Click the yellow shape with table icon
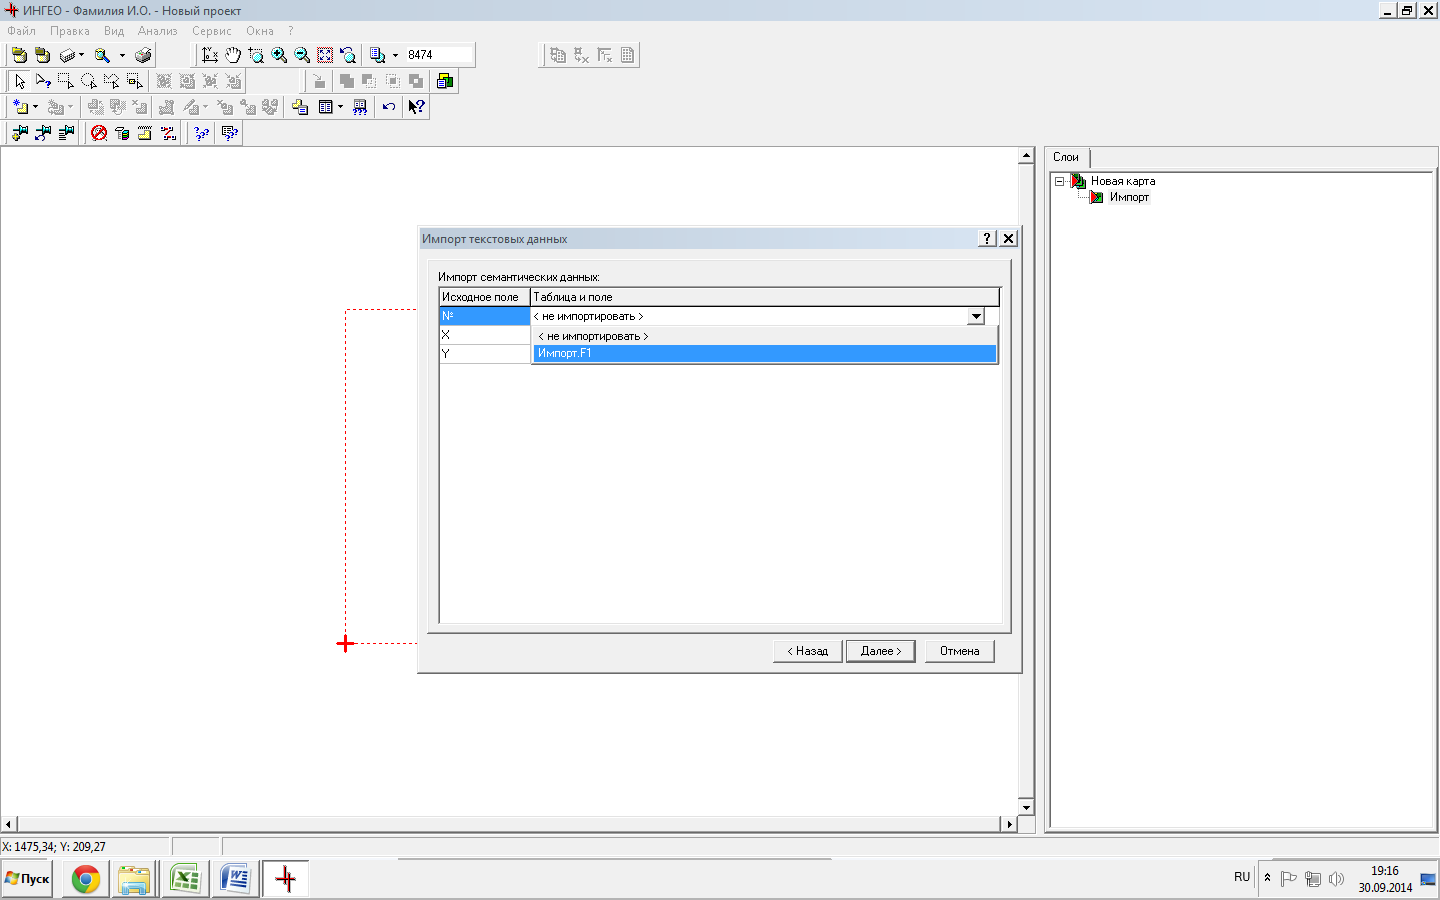The height and width of the screenshot is (900, 1440). pos(299,107)
